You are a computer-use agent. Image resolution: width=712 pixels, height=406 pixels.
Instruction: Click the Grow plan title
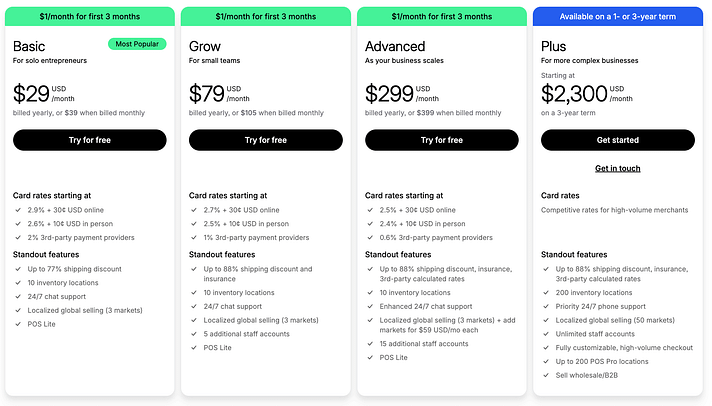pyautogui.click(x=205, y=46)
